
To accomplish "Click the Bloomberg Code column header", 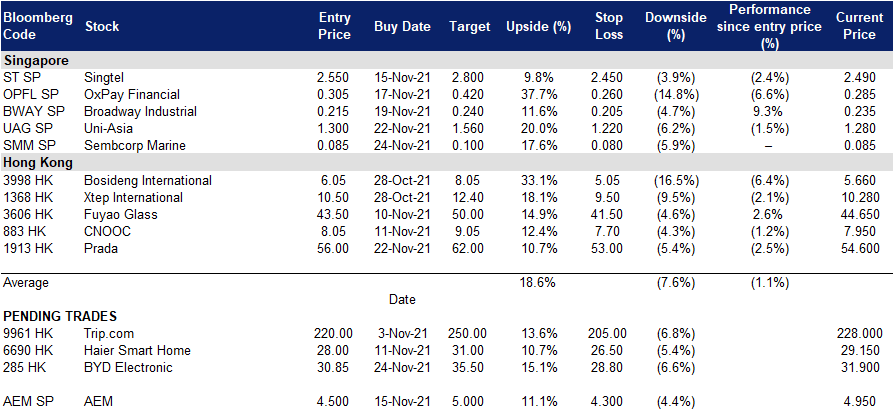I will click(x=38, y=26).
